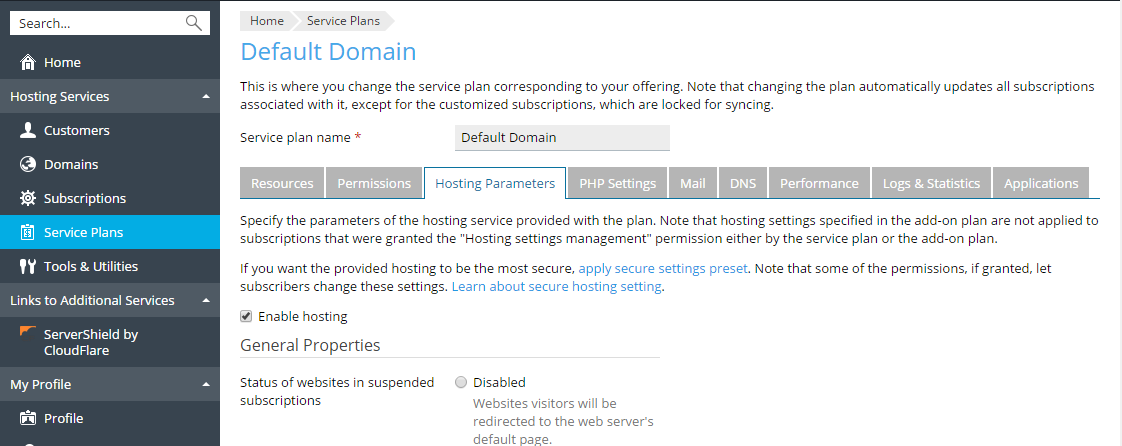Collapse the Hosting Services section
The height and width of the screenshot is (446, 1122).
point(205,97)
